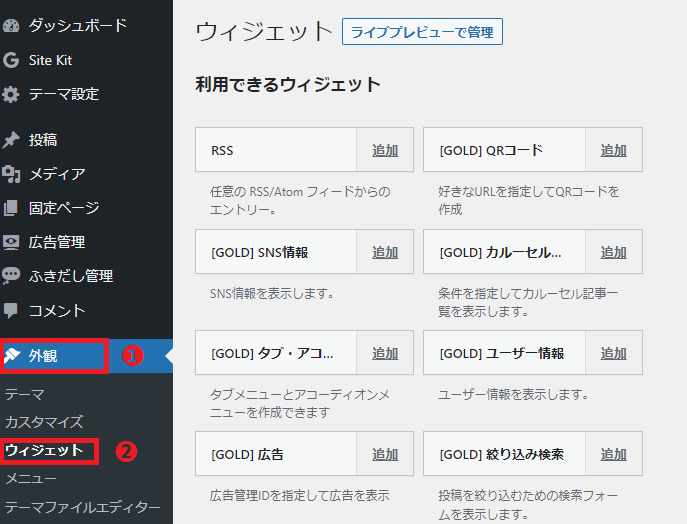Add the [GOLD] 絞り込み検索 widget
The image size is (687, 524).
coord(613,455)
